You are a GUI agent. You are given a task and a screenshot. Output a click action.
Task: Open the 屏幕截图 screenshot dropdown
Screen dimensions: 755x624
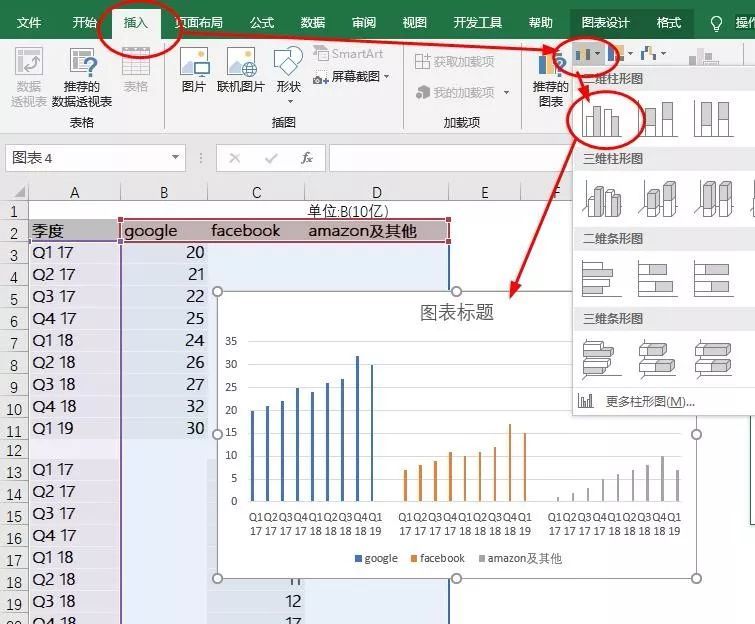coord(351,77)
